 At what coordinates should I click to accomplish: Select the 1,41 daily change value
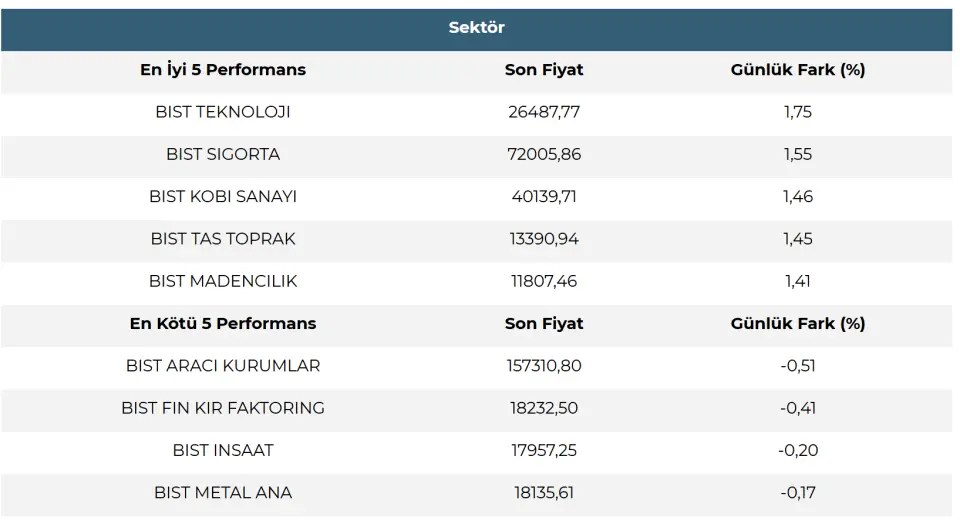(798, 281)
